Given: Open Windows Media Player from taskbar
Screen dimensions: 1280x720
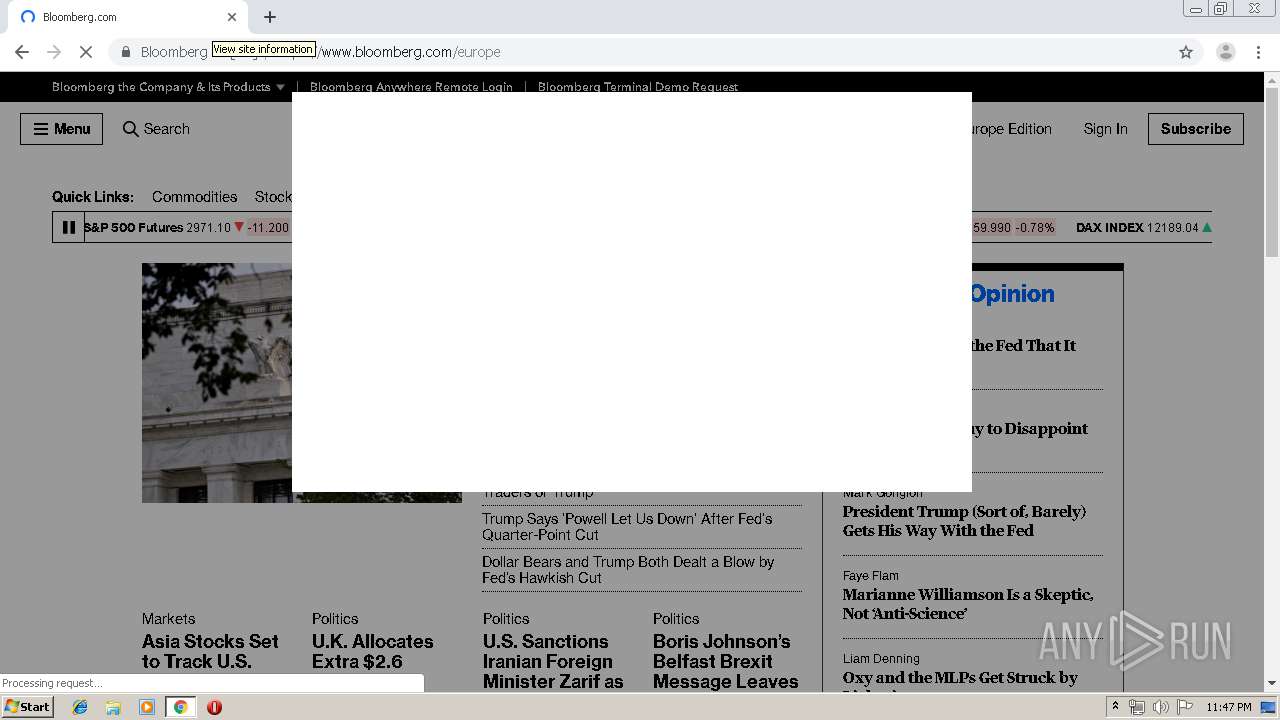Looking at the screenshot, I should coord(147,707).
